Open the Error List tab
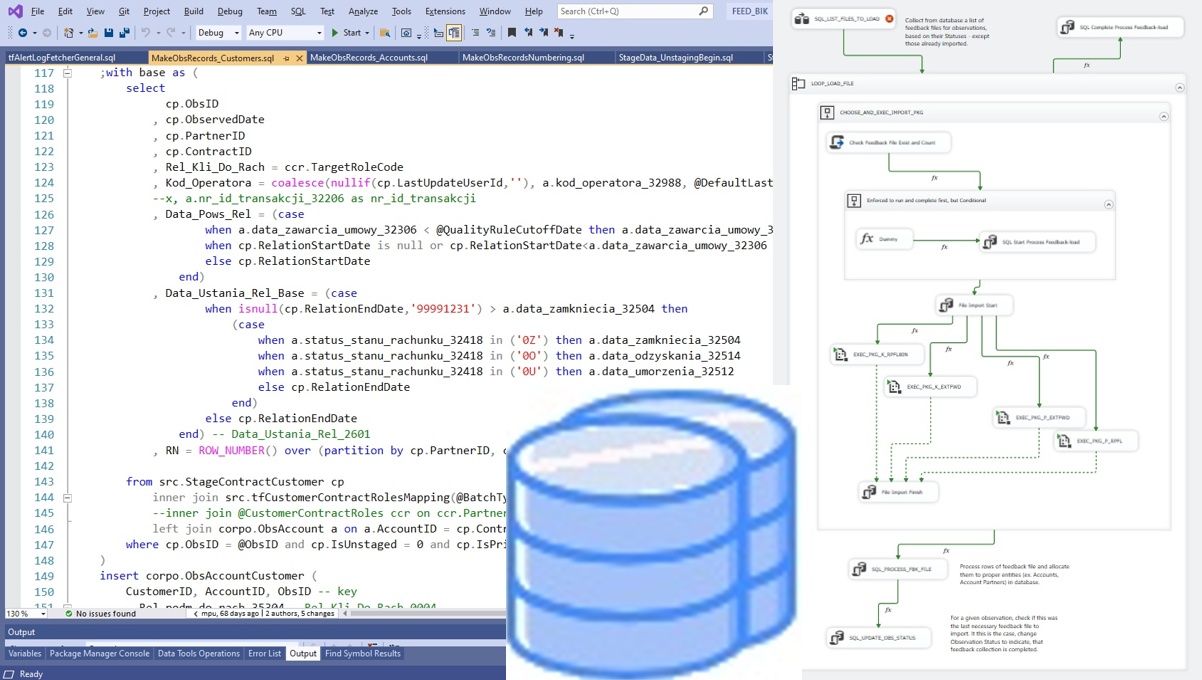This screenshot has height=680, width=1202. point(265,654)
